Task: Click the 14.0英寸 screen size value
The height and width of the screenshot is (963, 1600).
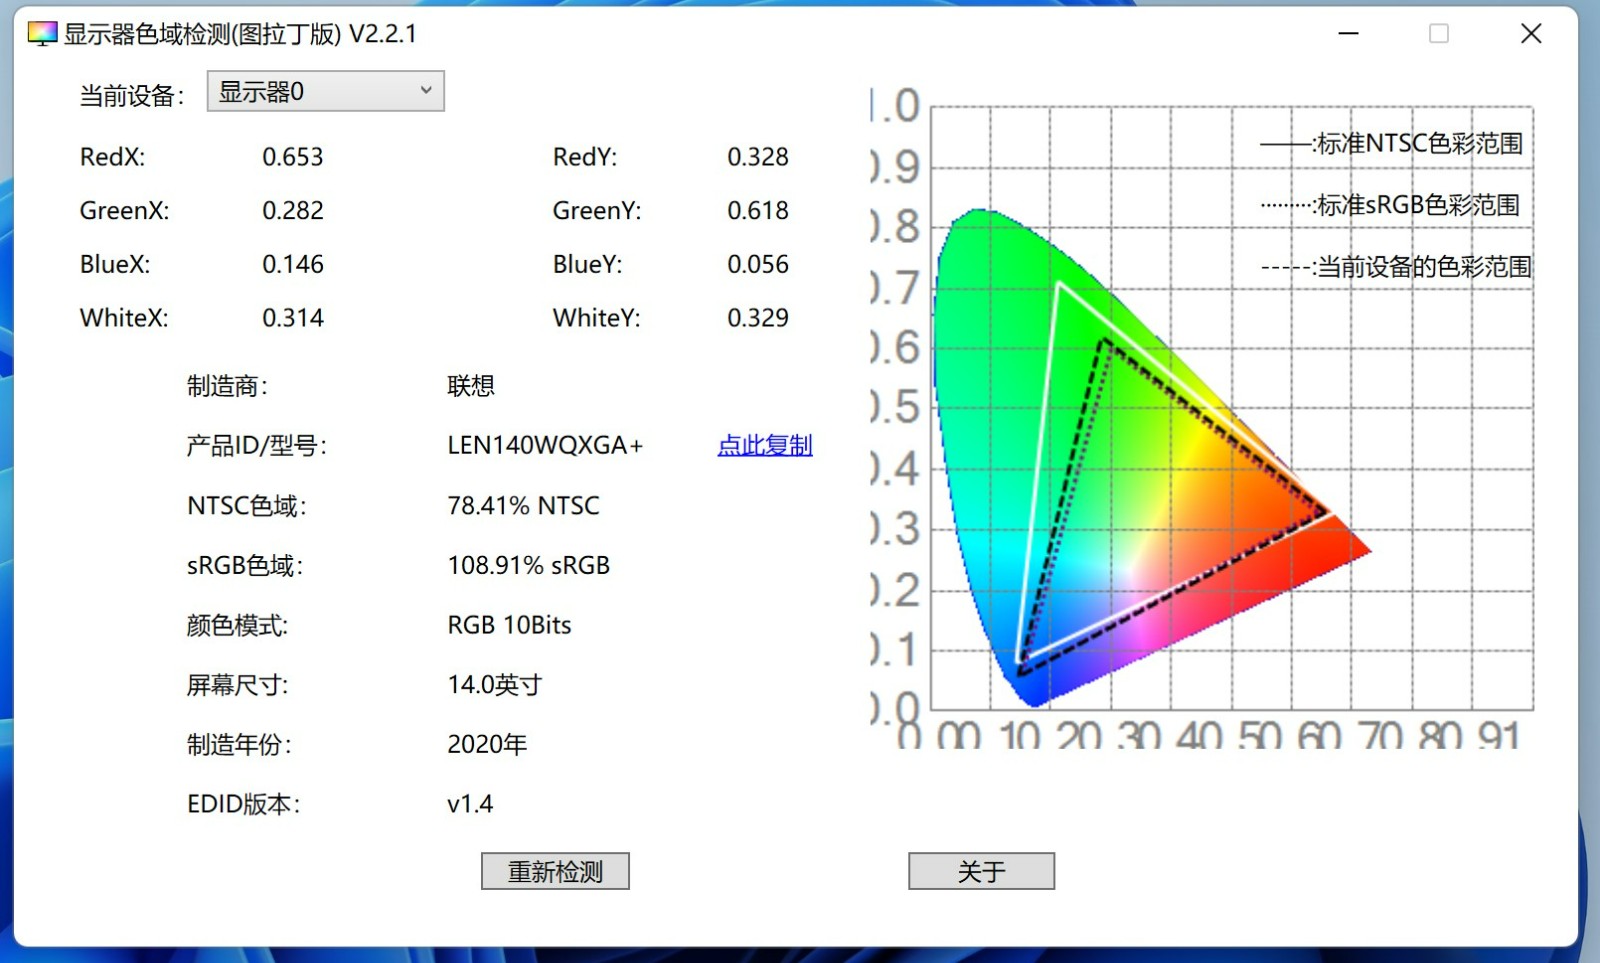Action: 494,685
